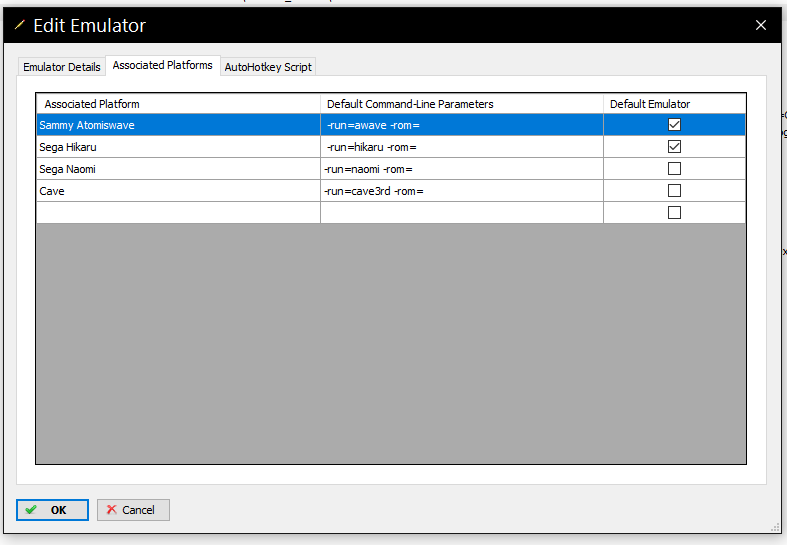Sort by Associated Platform column header
This screenshot has height=545, width=787.
click(x=178, y=104)
